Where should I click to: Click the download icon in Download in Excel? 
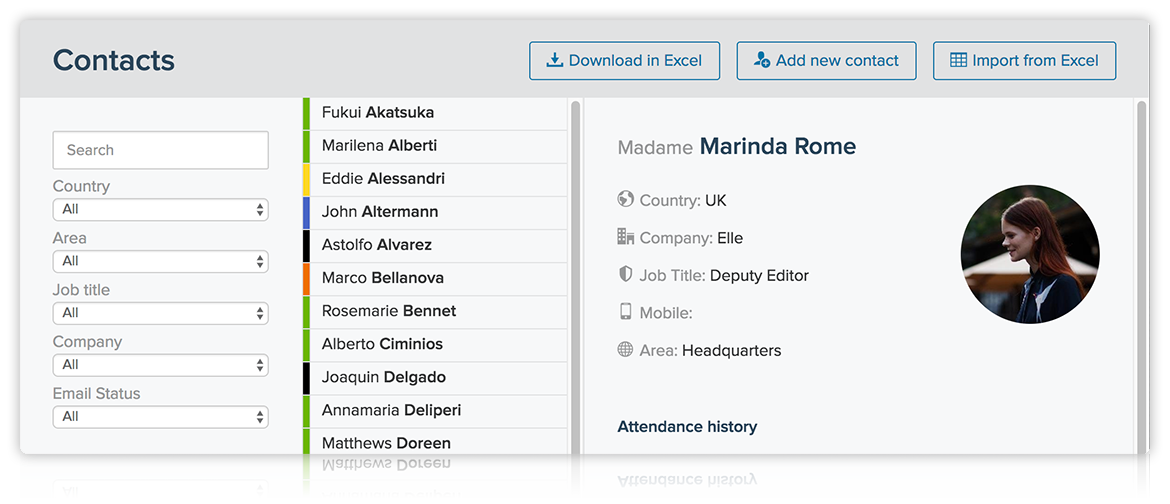[x=554, y=60]
